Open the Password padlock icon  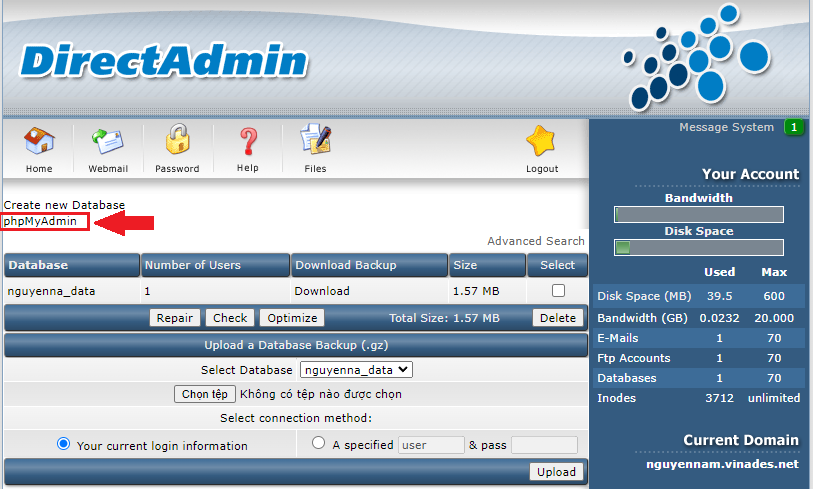tap(177, 139)
